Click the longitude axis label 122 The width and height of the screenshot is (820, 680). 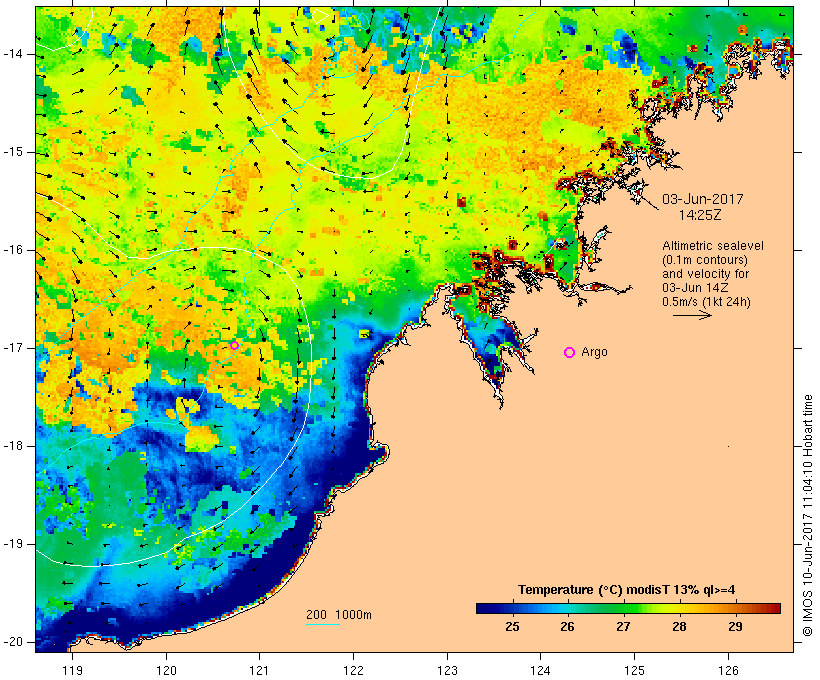pyautogui.click(x=354, y=671)
